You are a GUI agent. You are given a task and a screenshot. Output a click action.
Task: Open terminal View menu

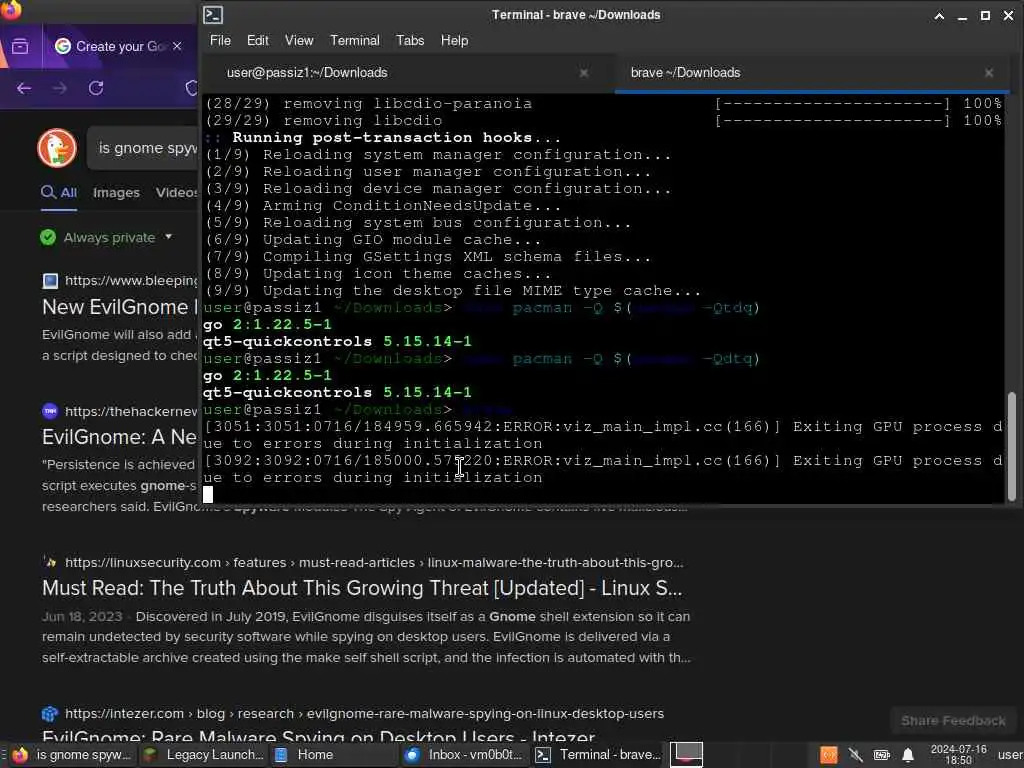[x=299, y=40]
